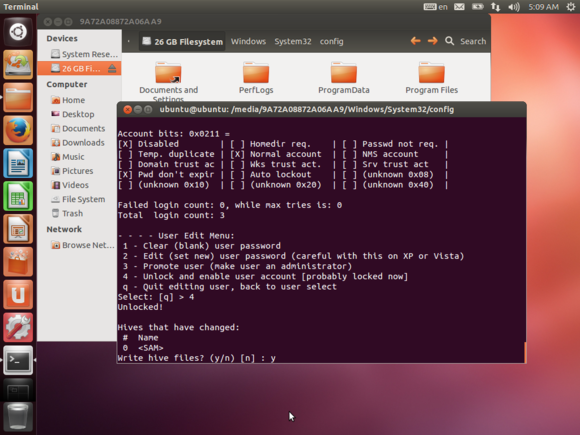The image size is (580, 435).
Task: Select Browse Network in the sidebar
Action: click(x=82, y=245)
